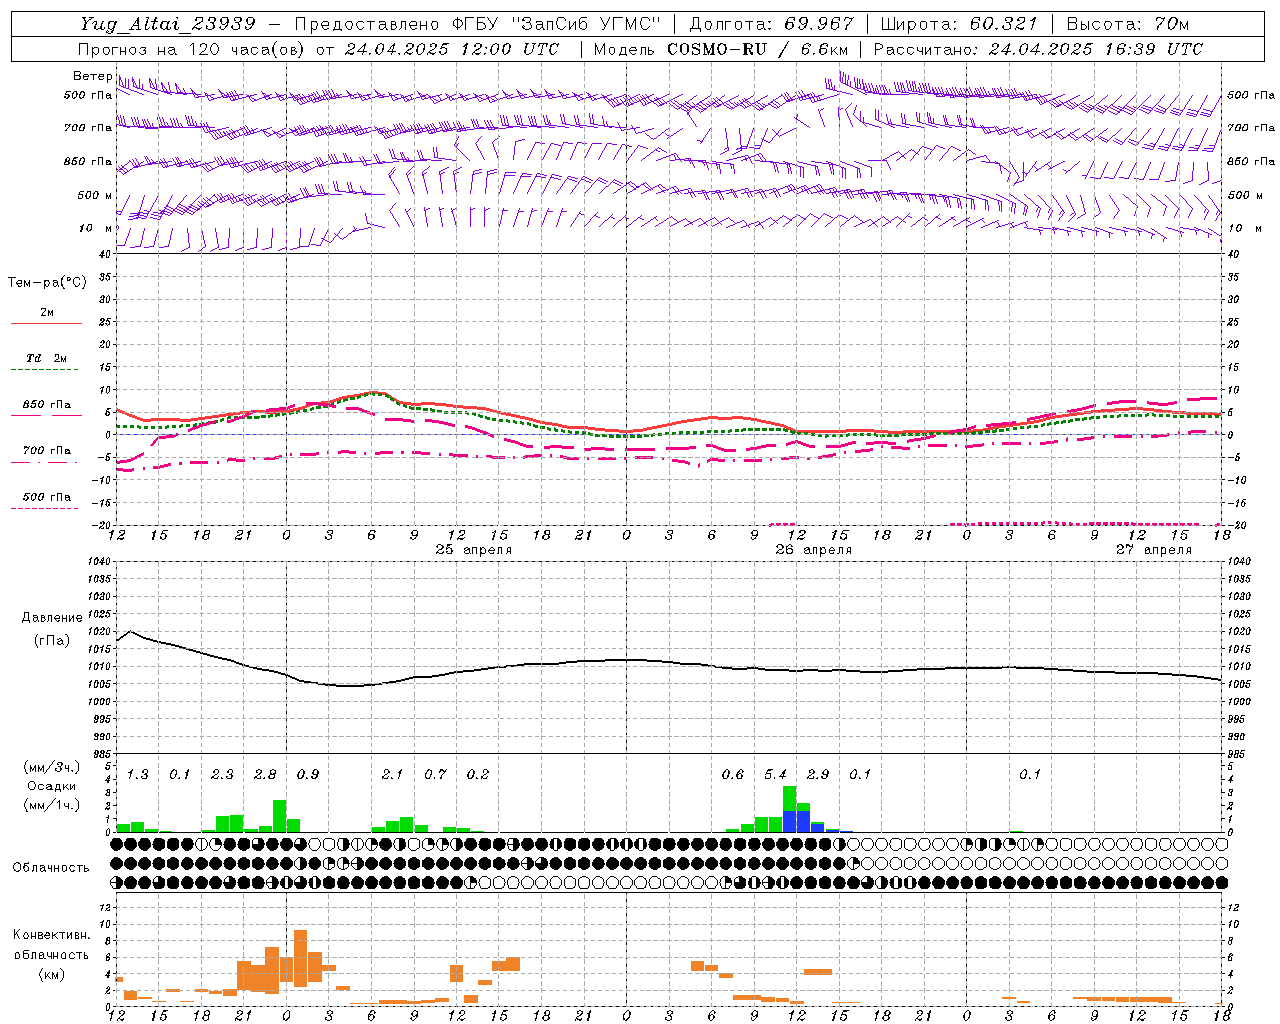The width and height of the screenshot is (1280, 1024).
Task: Click the 'Ветер' wind panel label
Action: 92,76
